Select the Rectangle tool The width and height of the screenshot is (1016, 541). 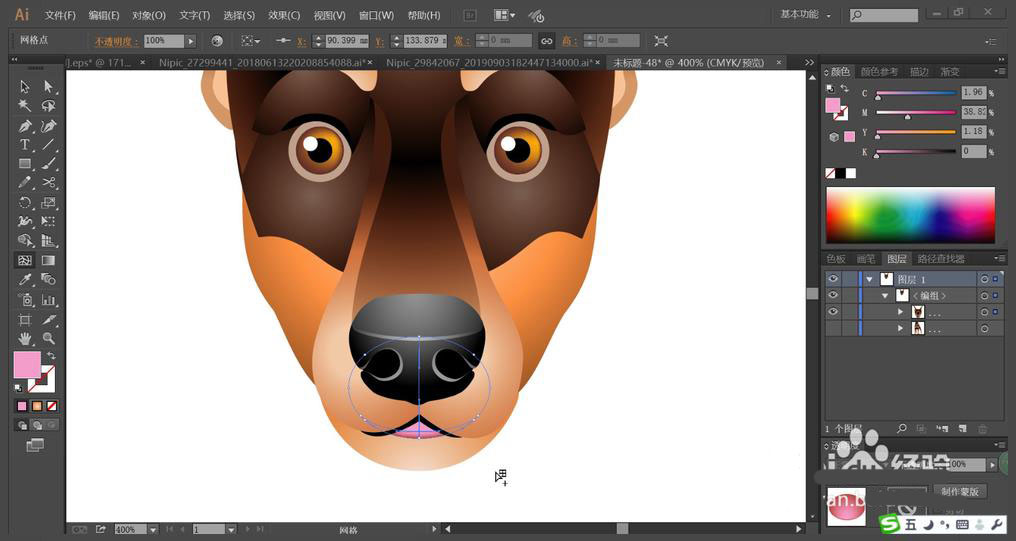tap(25, 164)
